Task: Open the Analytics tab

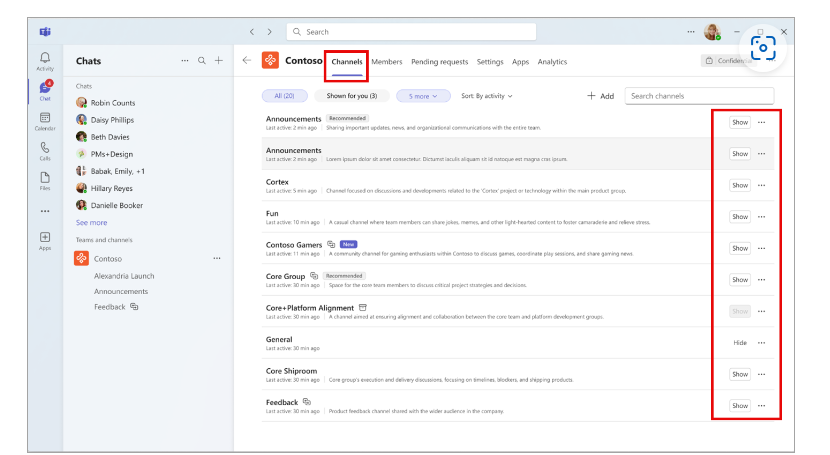Action: (552, 62)
